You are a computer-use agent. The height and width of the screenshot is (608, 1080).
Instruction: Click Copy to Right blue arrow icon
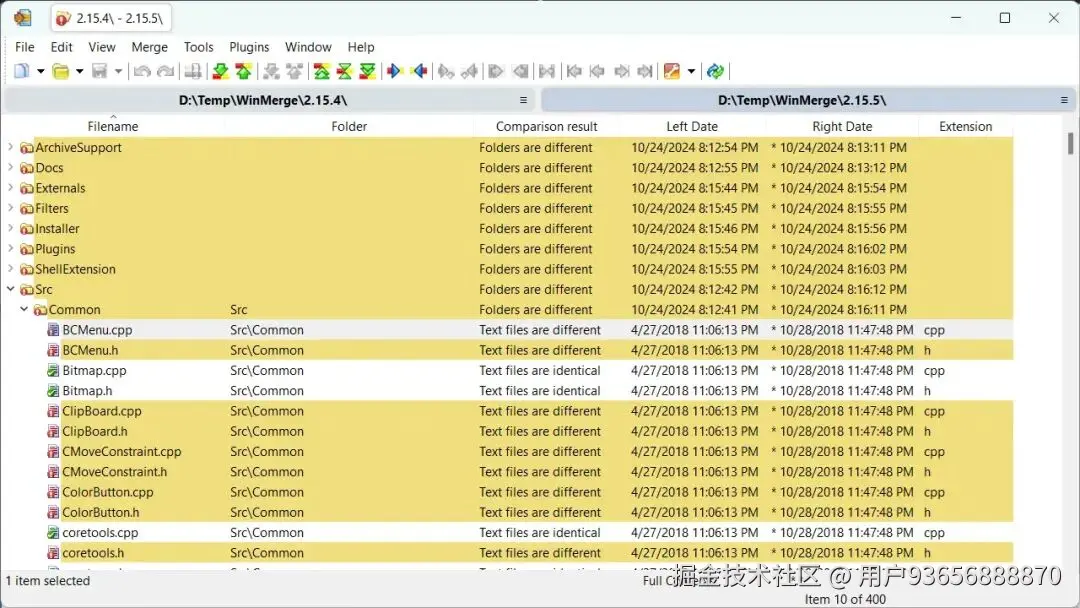point(395,71)
